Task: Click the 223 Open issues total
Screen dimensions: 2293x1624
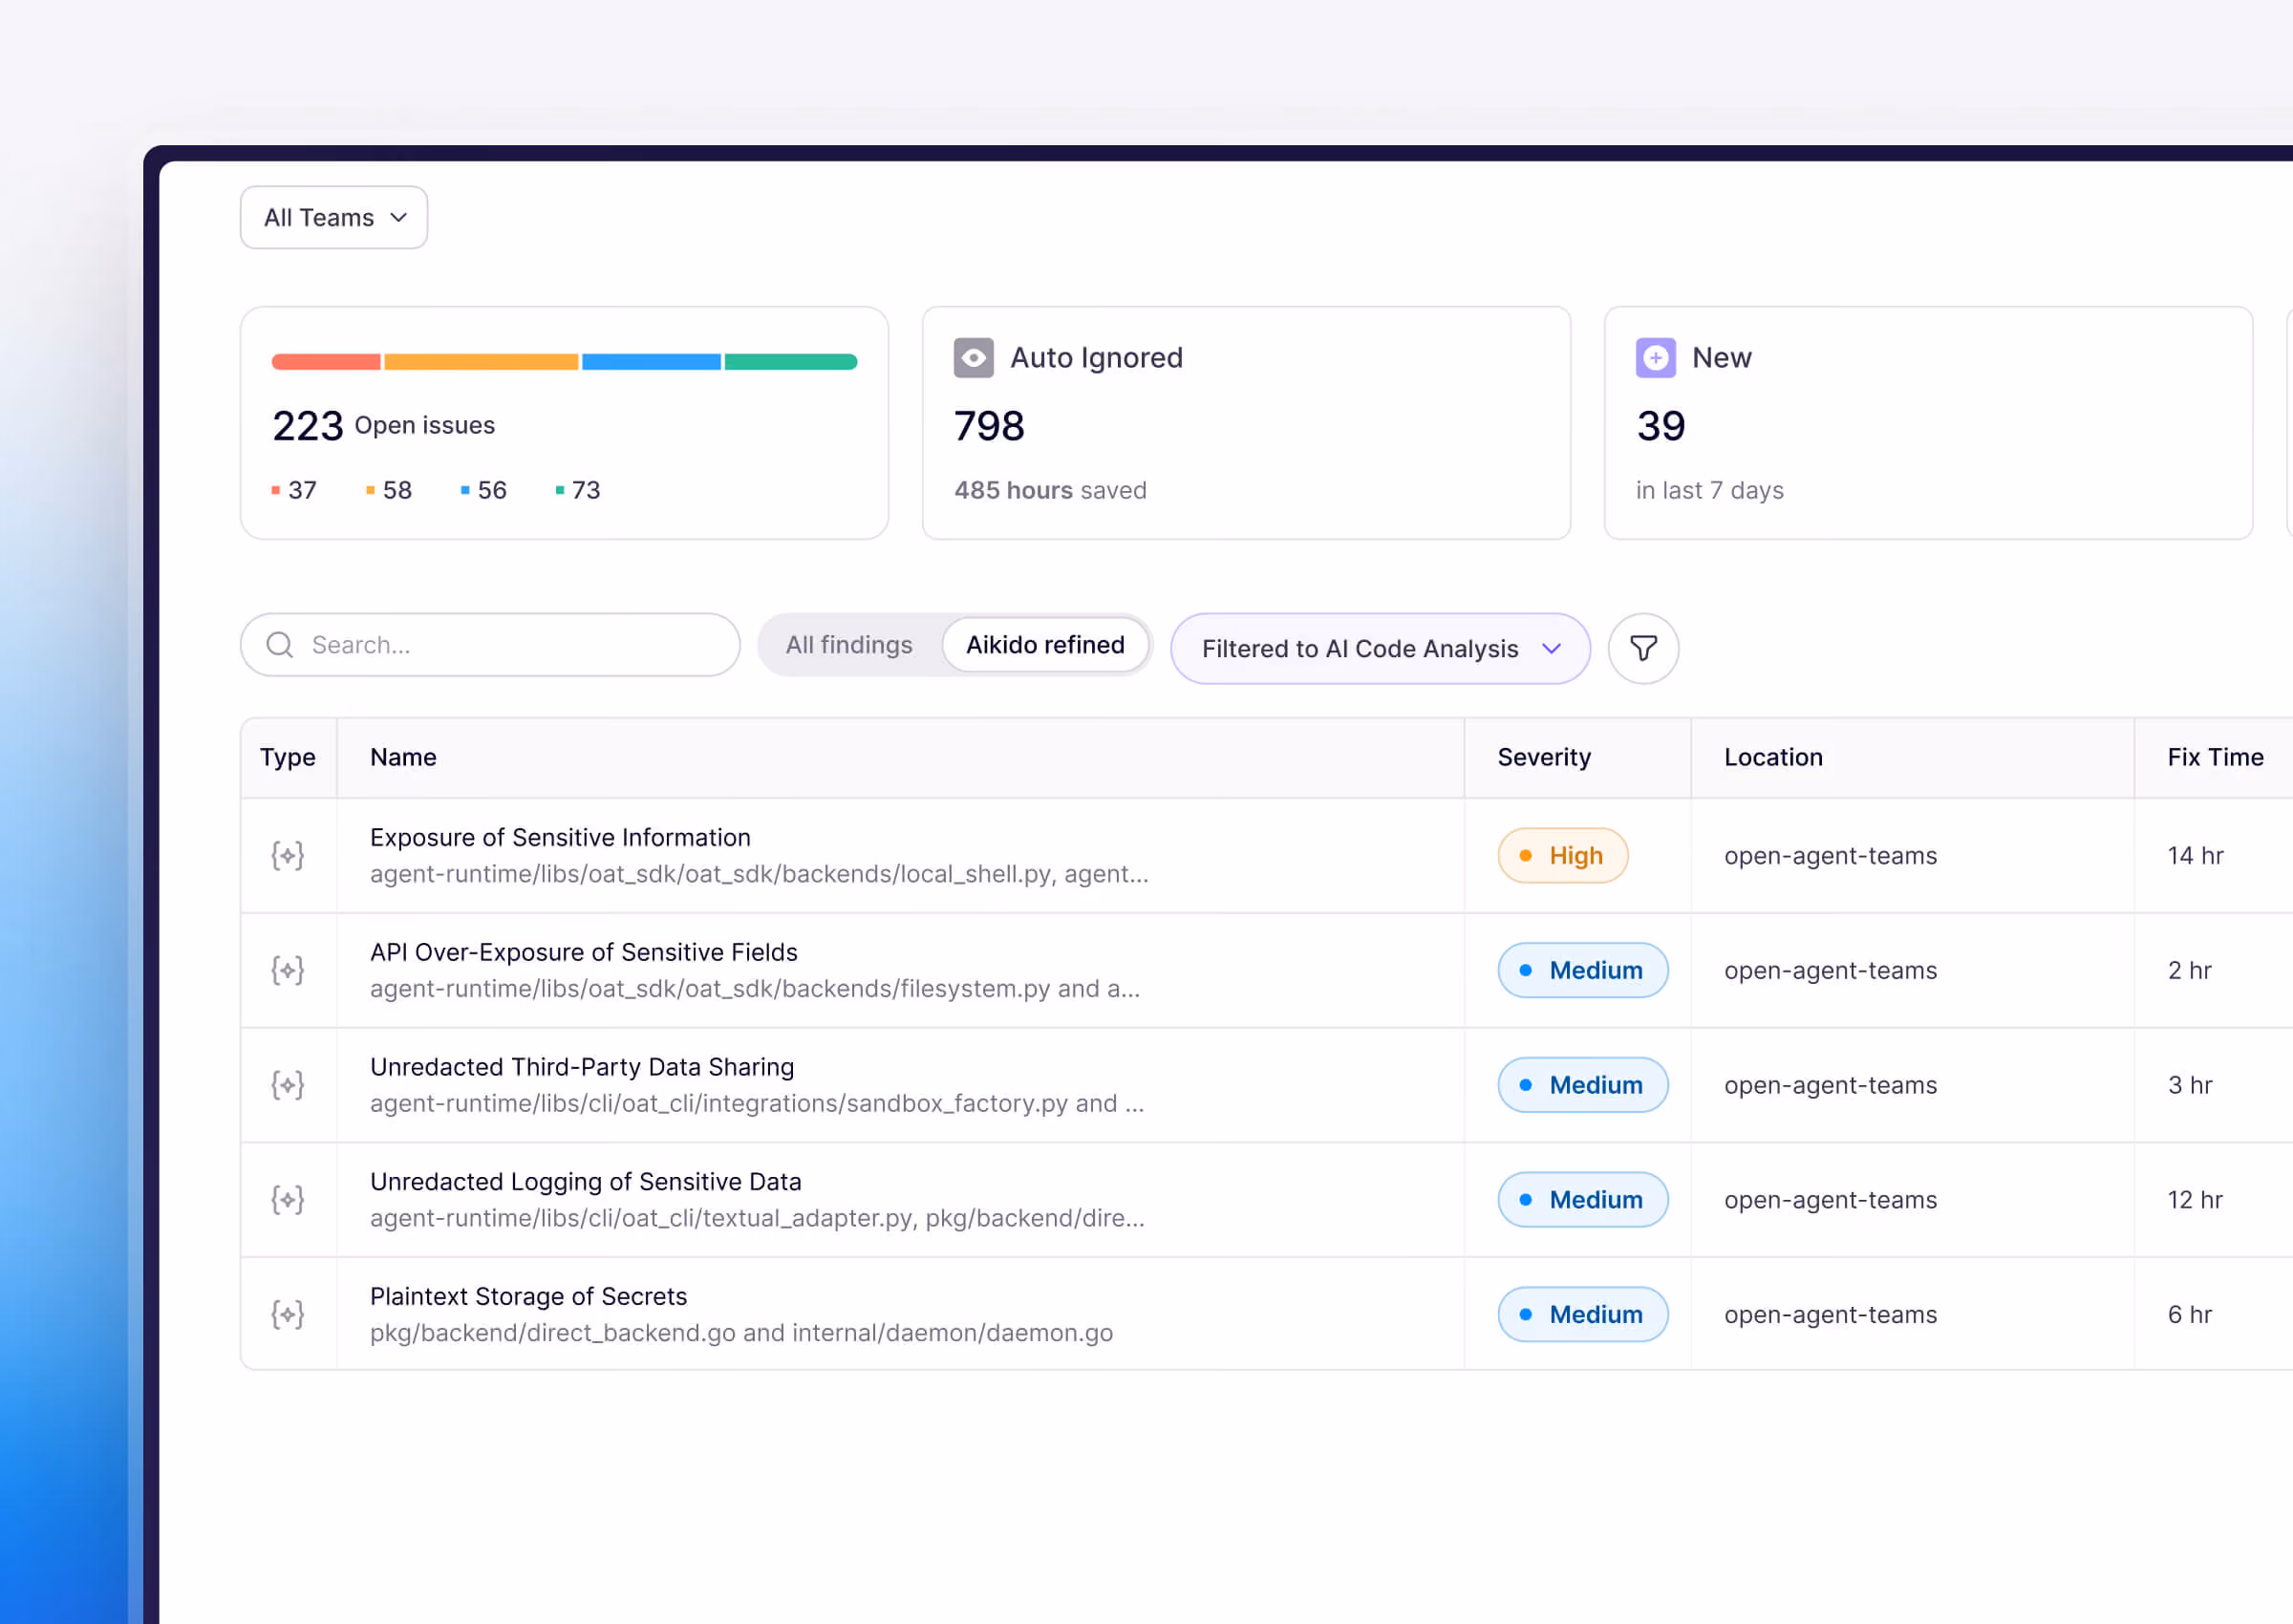Action: pyautogui.click(x=384, y=426)
